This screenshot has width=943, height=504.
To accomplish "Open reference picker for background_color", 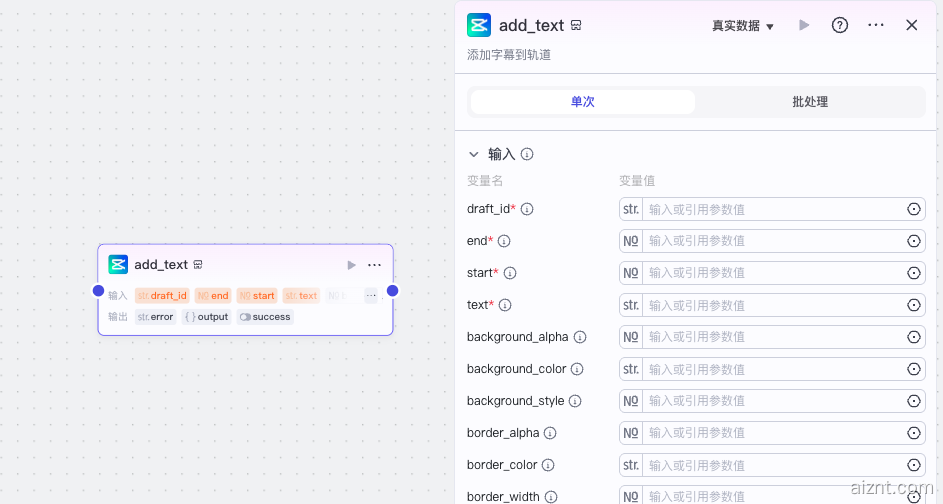I will [914, 369].
